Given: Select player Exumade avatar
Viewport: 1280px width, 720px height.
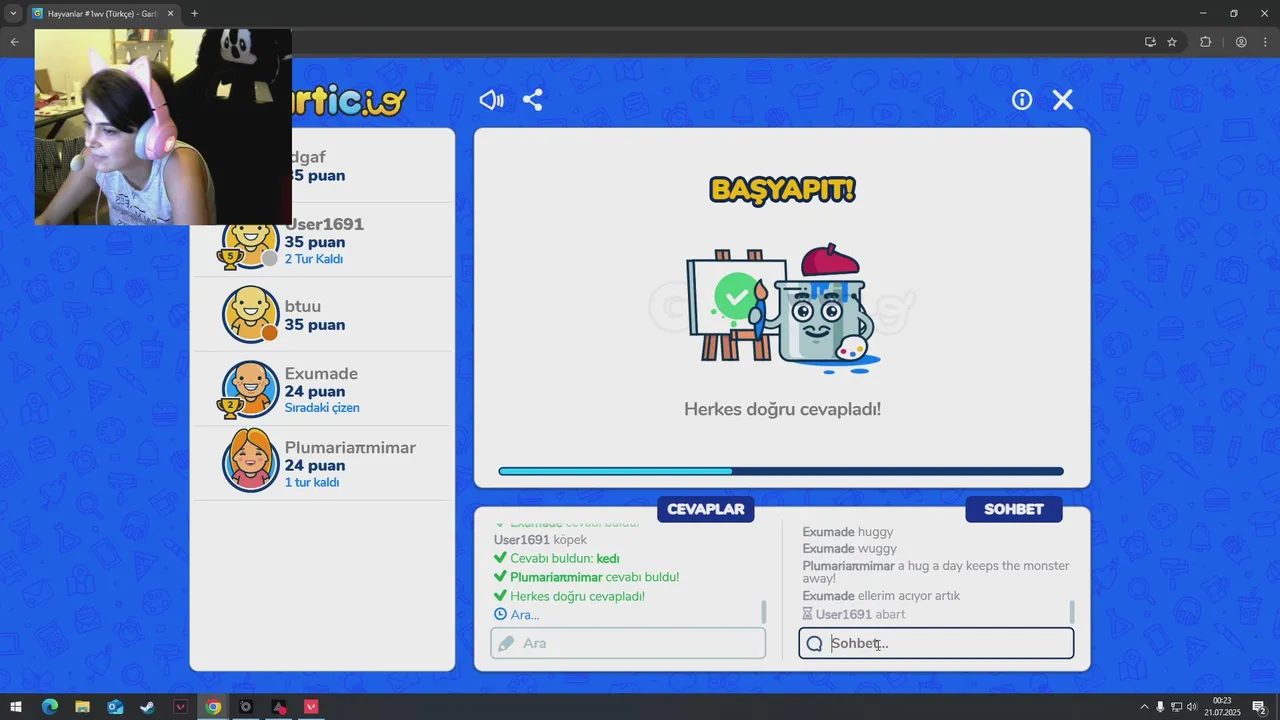Looking at the screenshot, I should (250, 389).
